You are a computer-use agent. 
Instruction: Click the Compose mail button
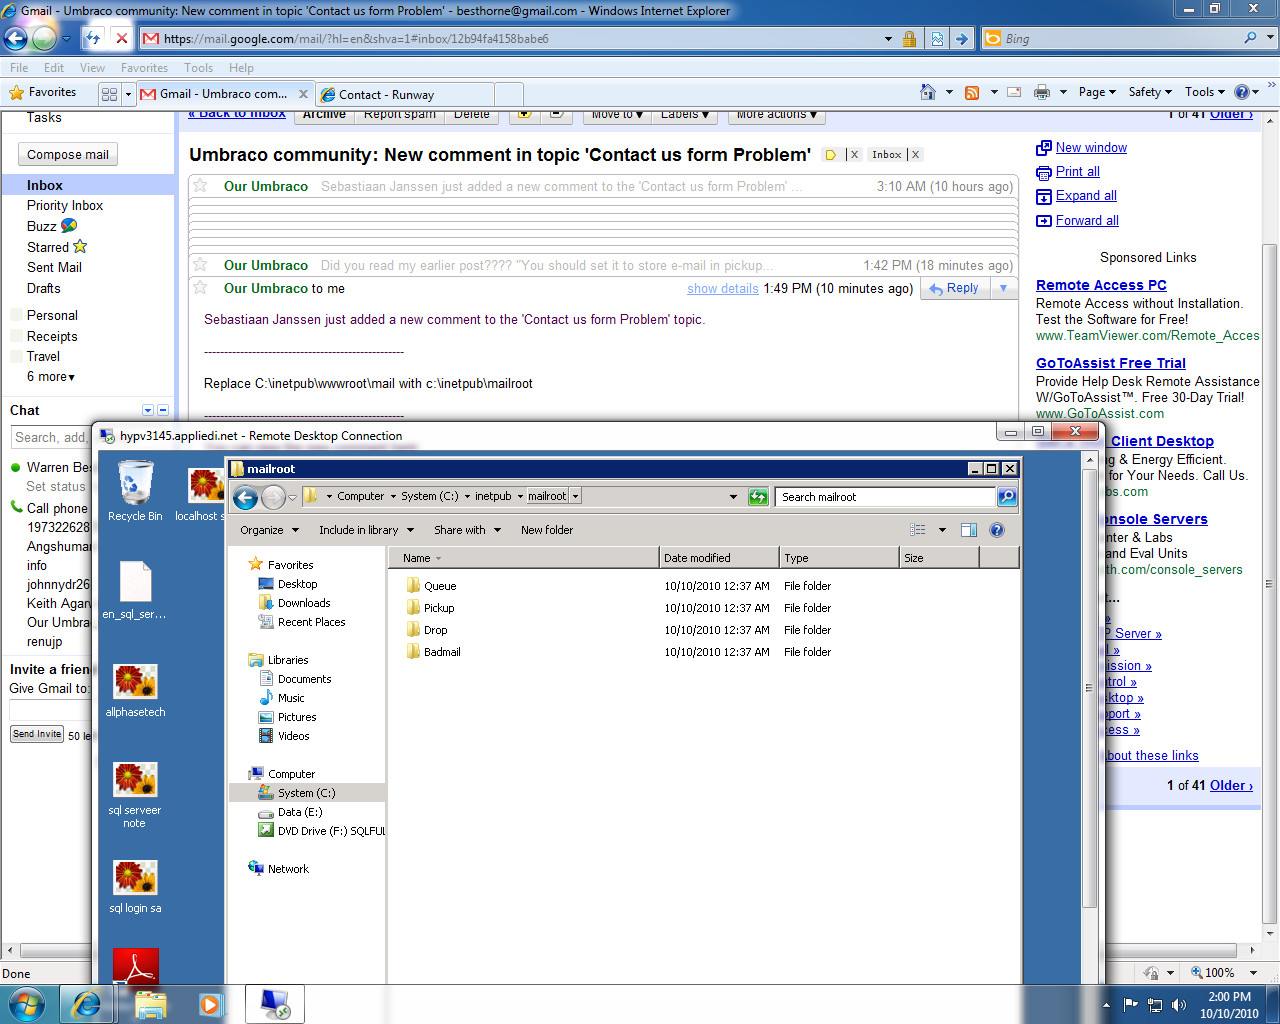68,155
